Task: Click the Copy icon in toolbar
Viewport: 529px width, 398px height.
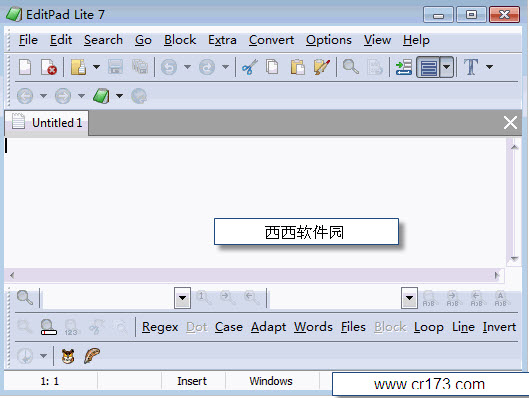Action: point(272,67)
